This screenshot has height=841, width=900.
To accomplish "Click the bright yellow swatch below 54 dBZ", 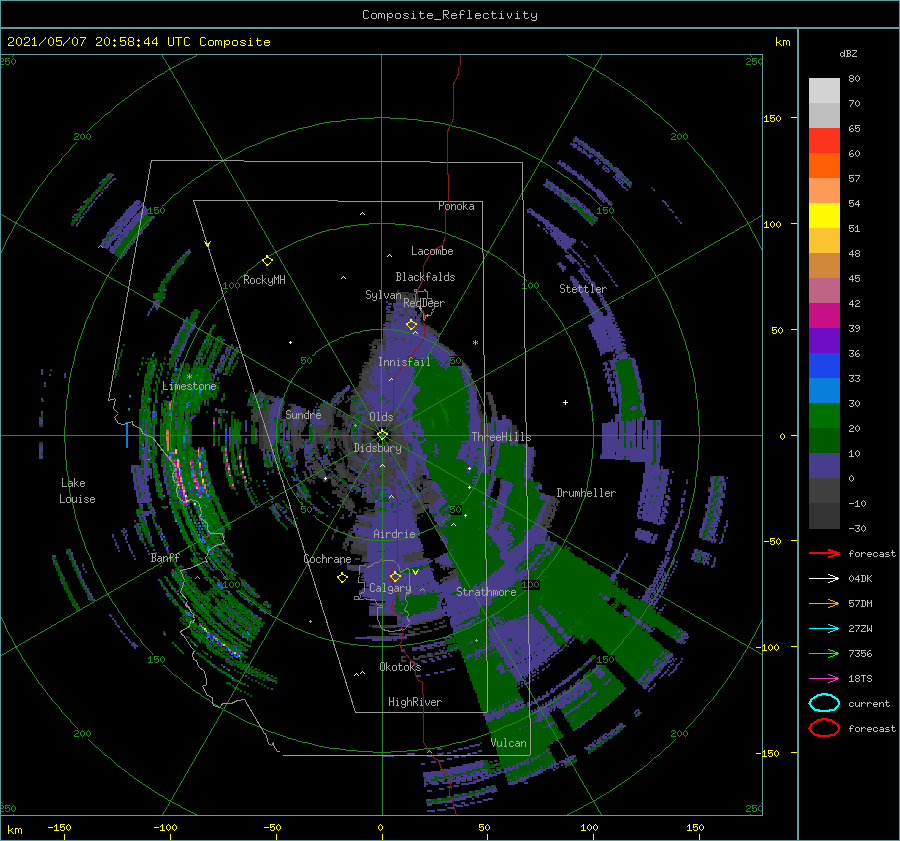I will [x=824, y=216].
